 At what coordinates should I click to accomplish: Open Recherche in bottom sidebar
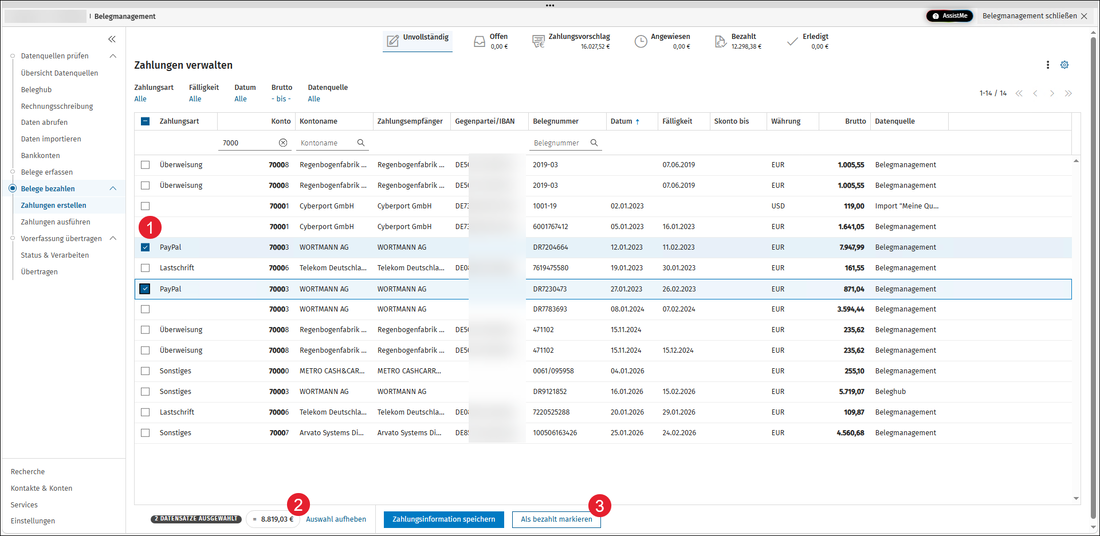(x=27, y=471)
